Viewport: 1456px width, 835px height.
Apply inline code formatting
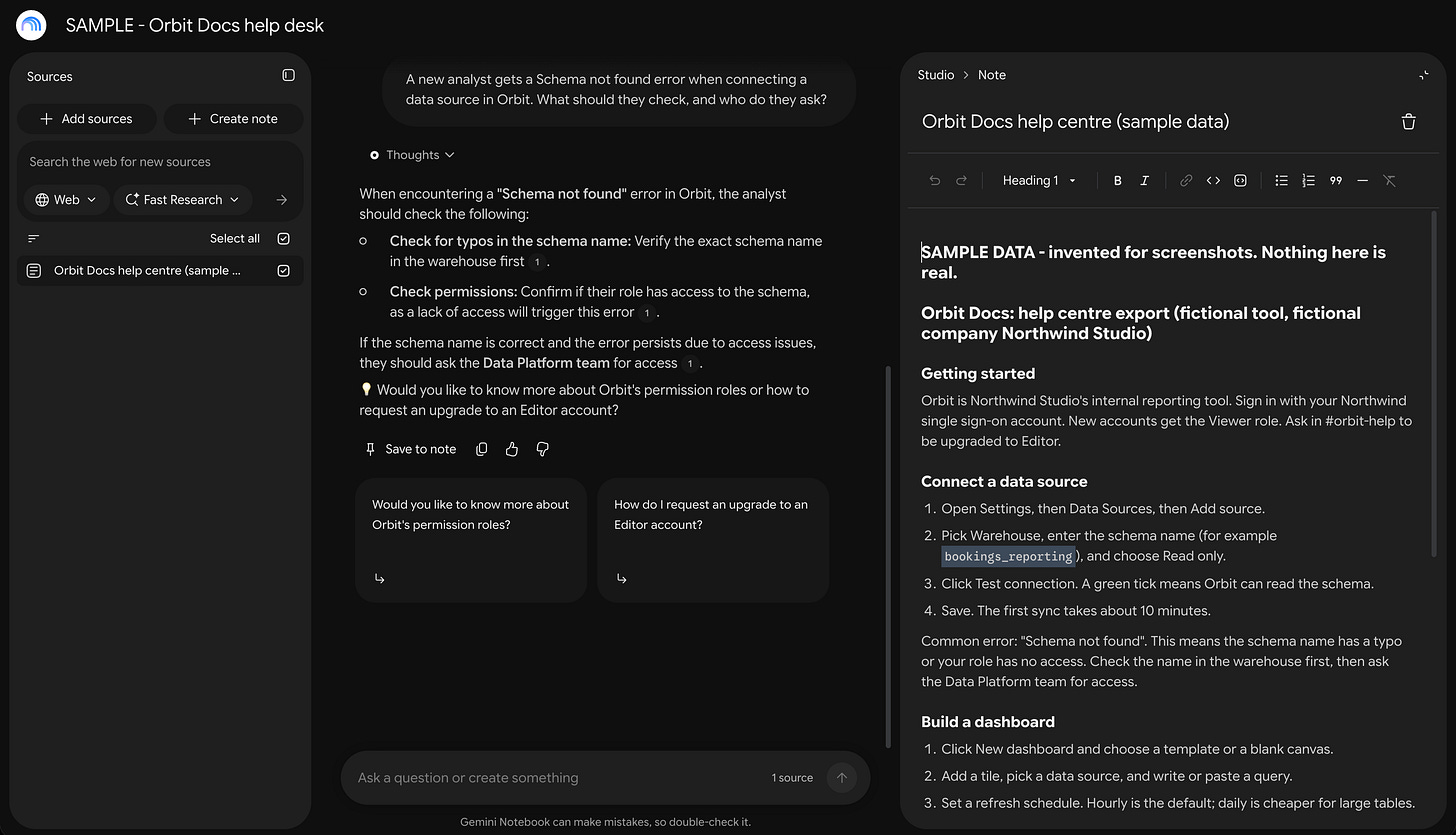tap(1213, 181)
